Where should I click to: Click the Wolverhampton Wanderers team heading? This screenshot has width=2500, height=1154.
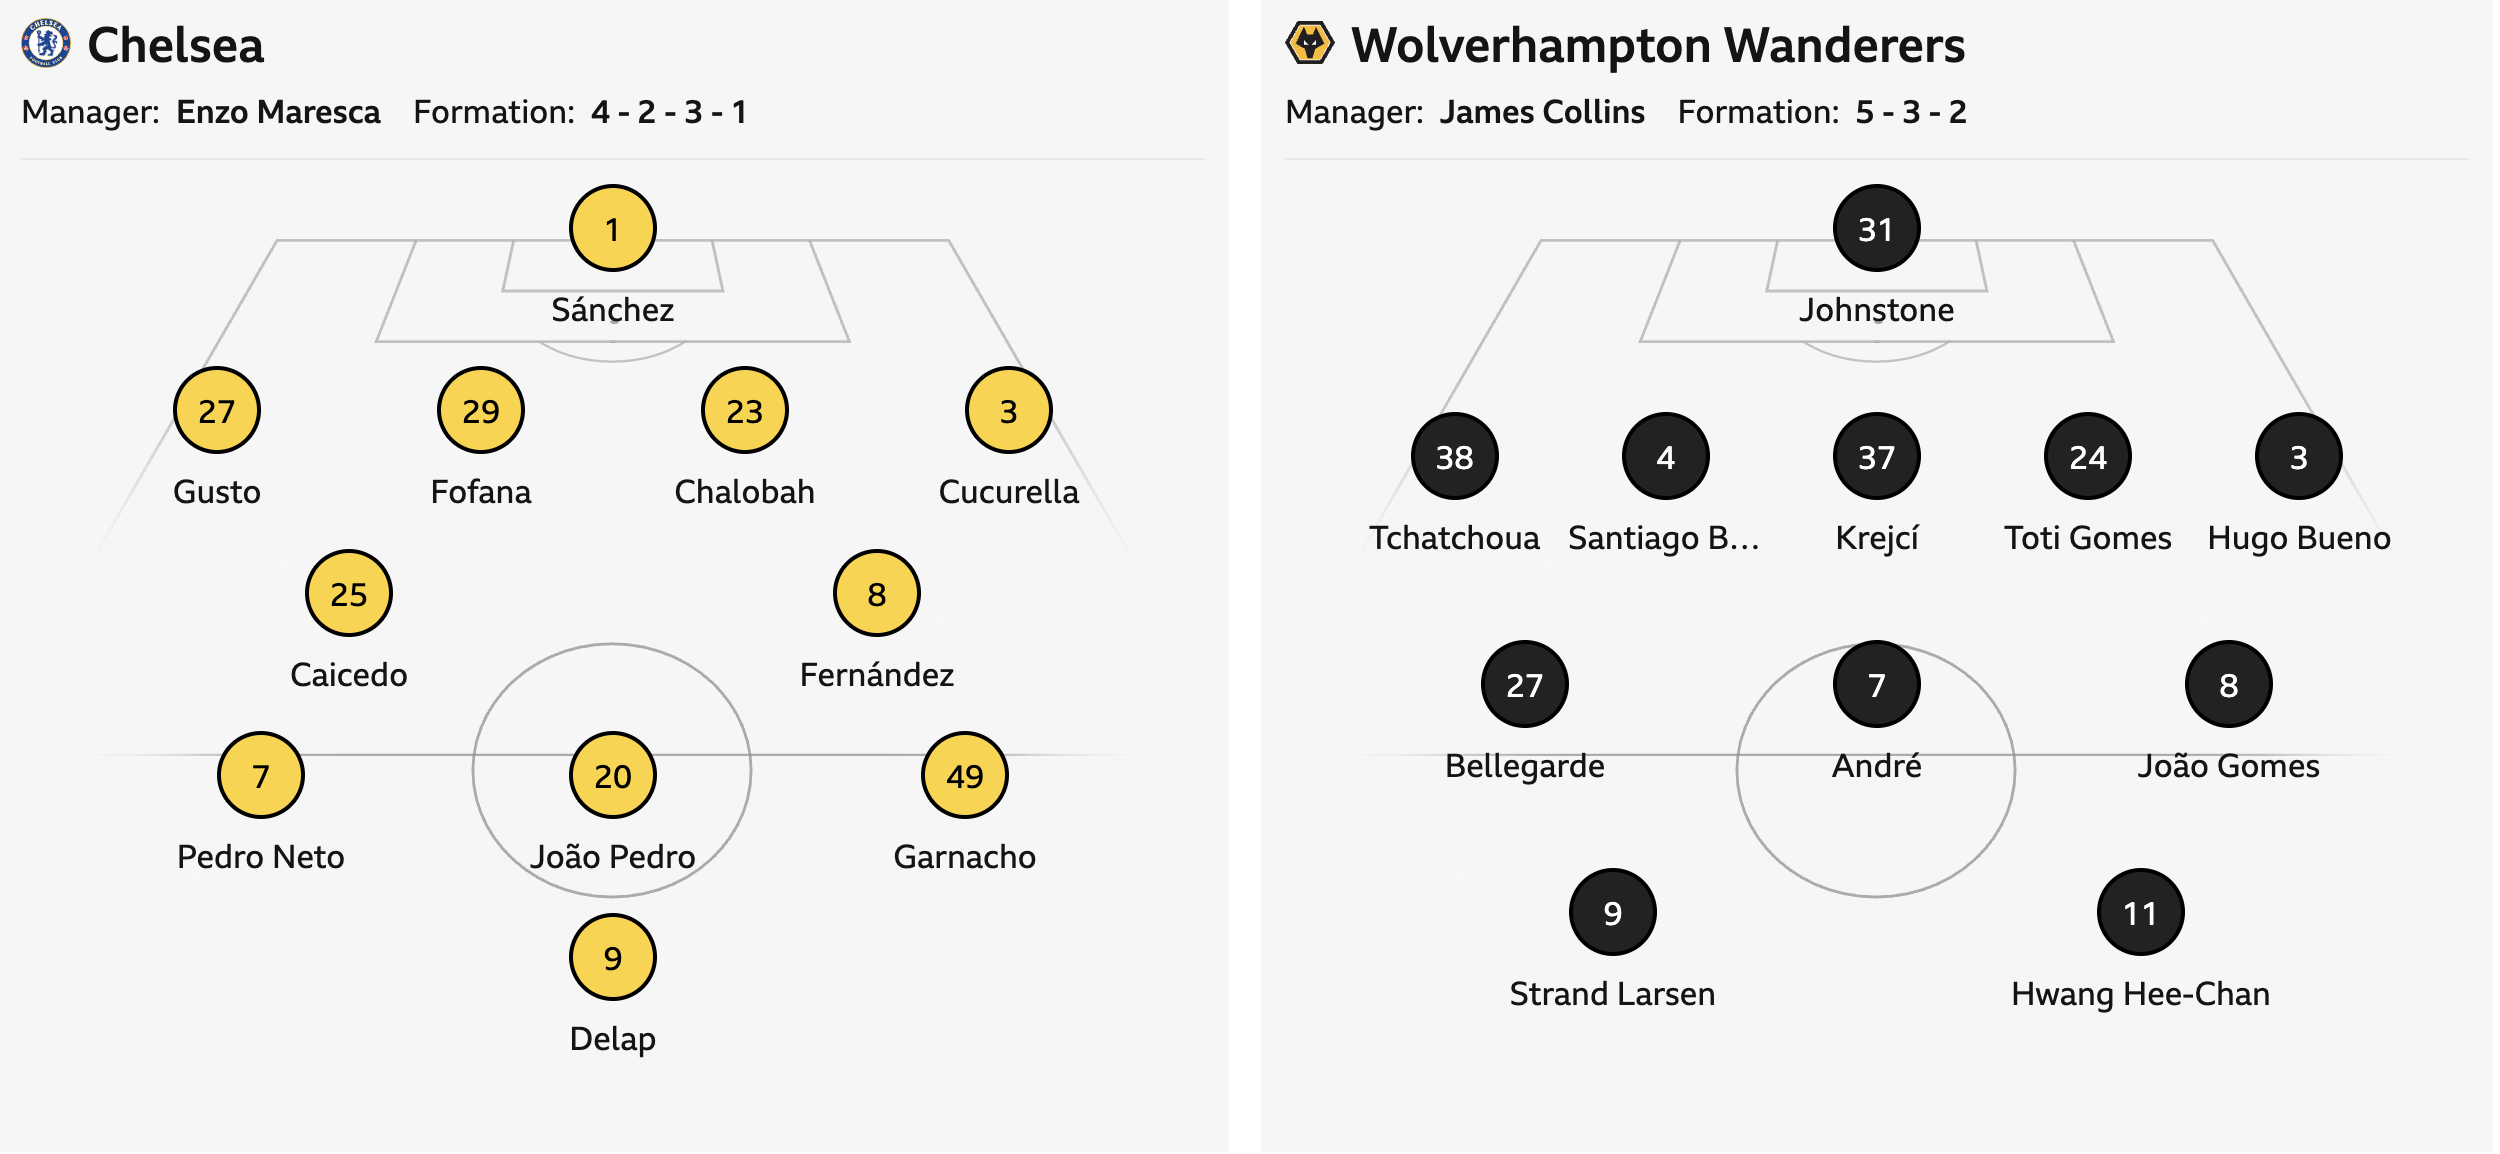point(1657,46)
